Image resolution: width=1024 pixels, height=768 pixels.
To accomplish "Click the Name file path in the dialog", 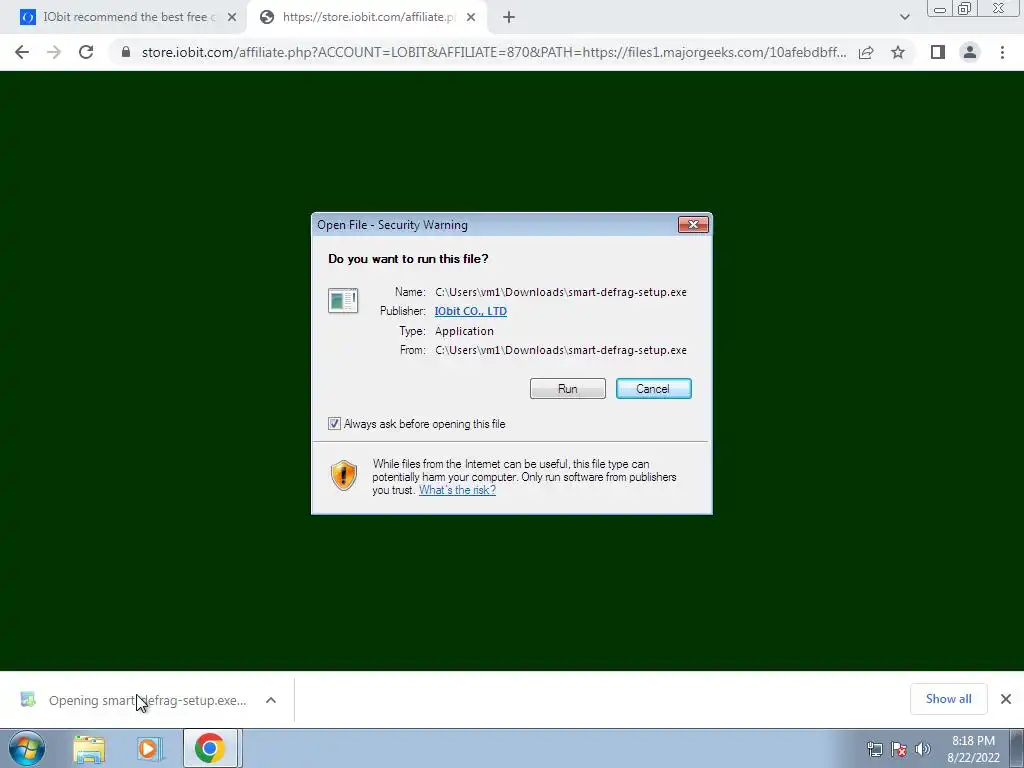I will tap(561, 292).
